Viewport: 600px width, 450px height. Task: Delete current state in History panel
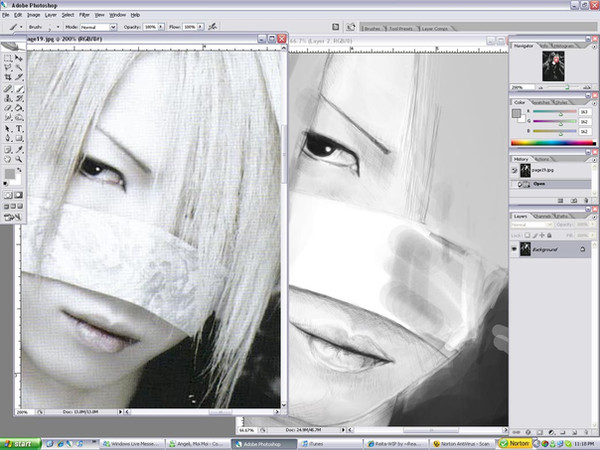click(586, 201)
